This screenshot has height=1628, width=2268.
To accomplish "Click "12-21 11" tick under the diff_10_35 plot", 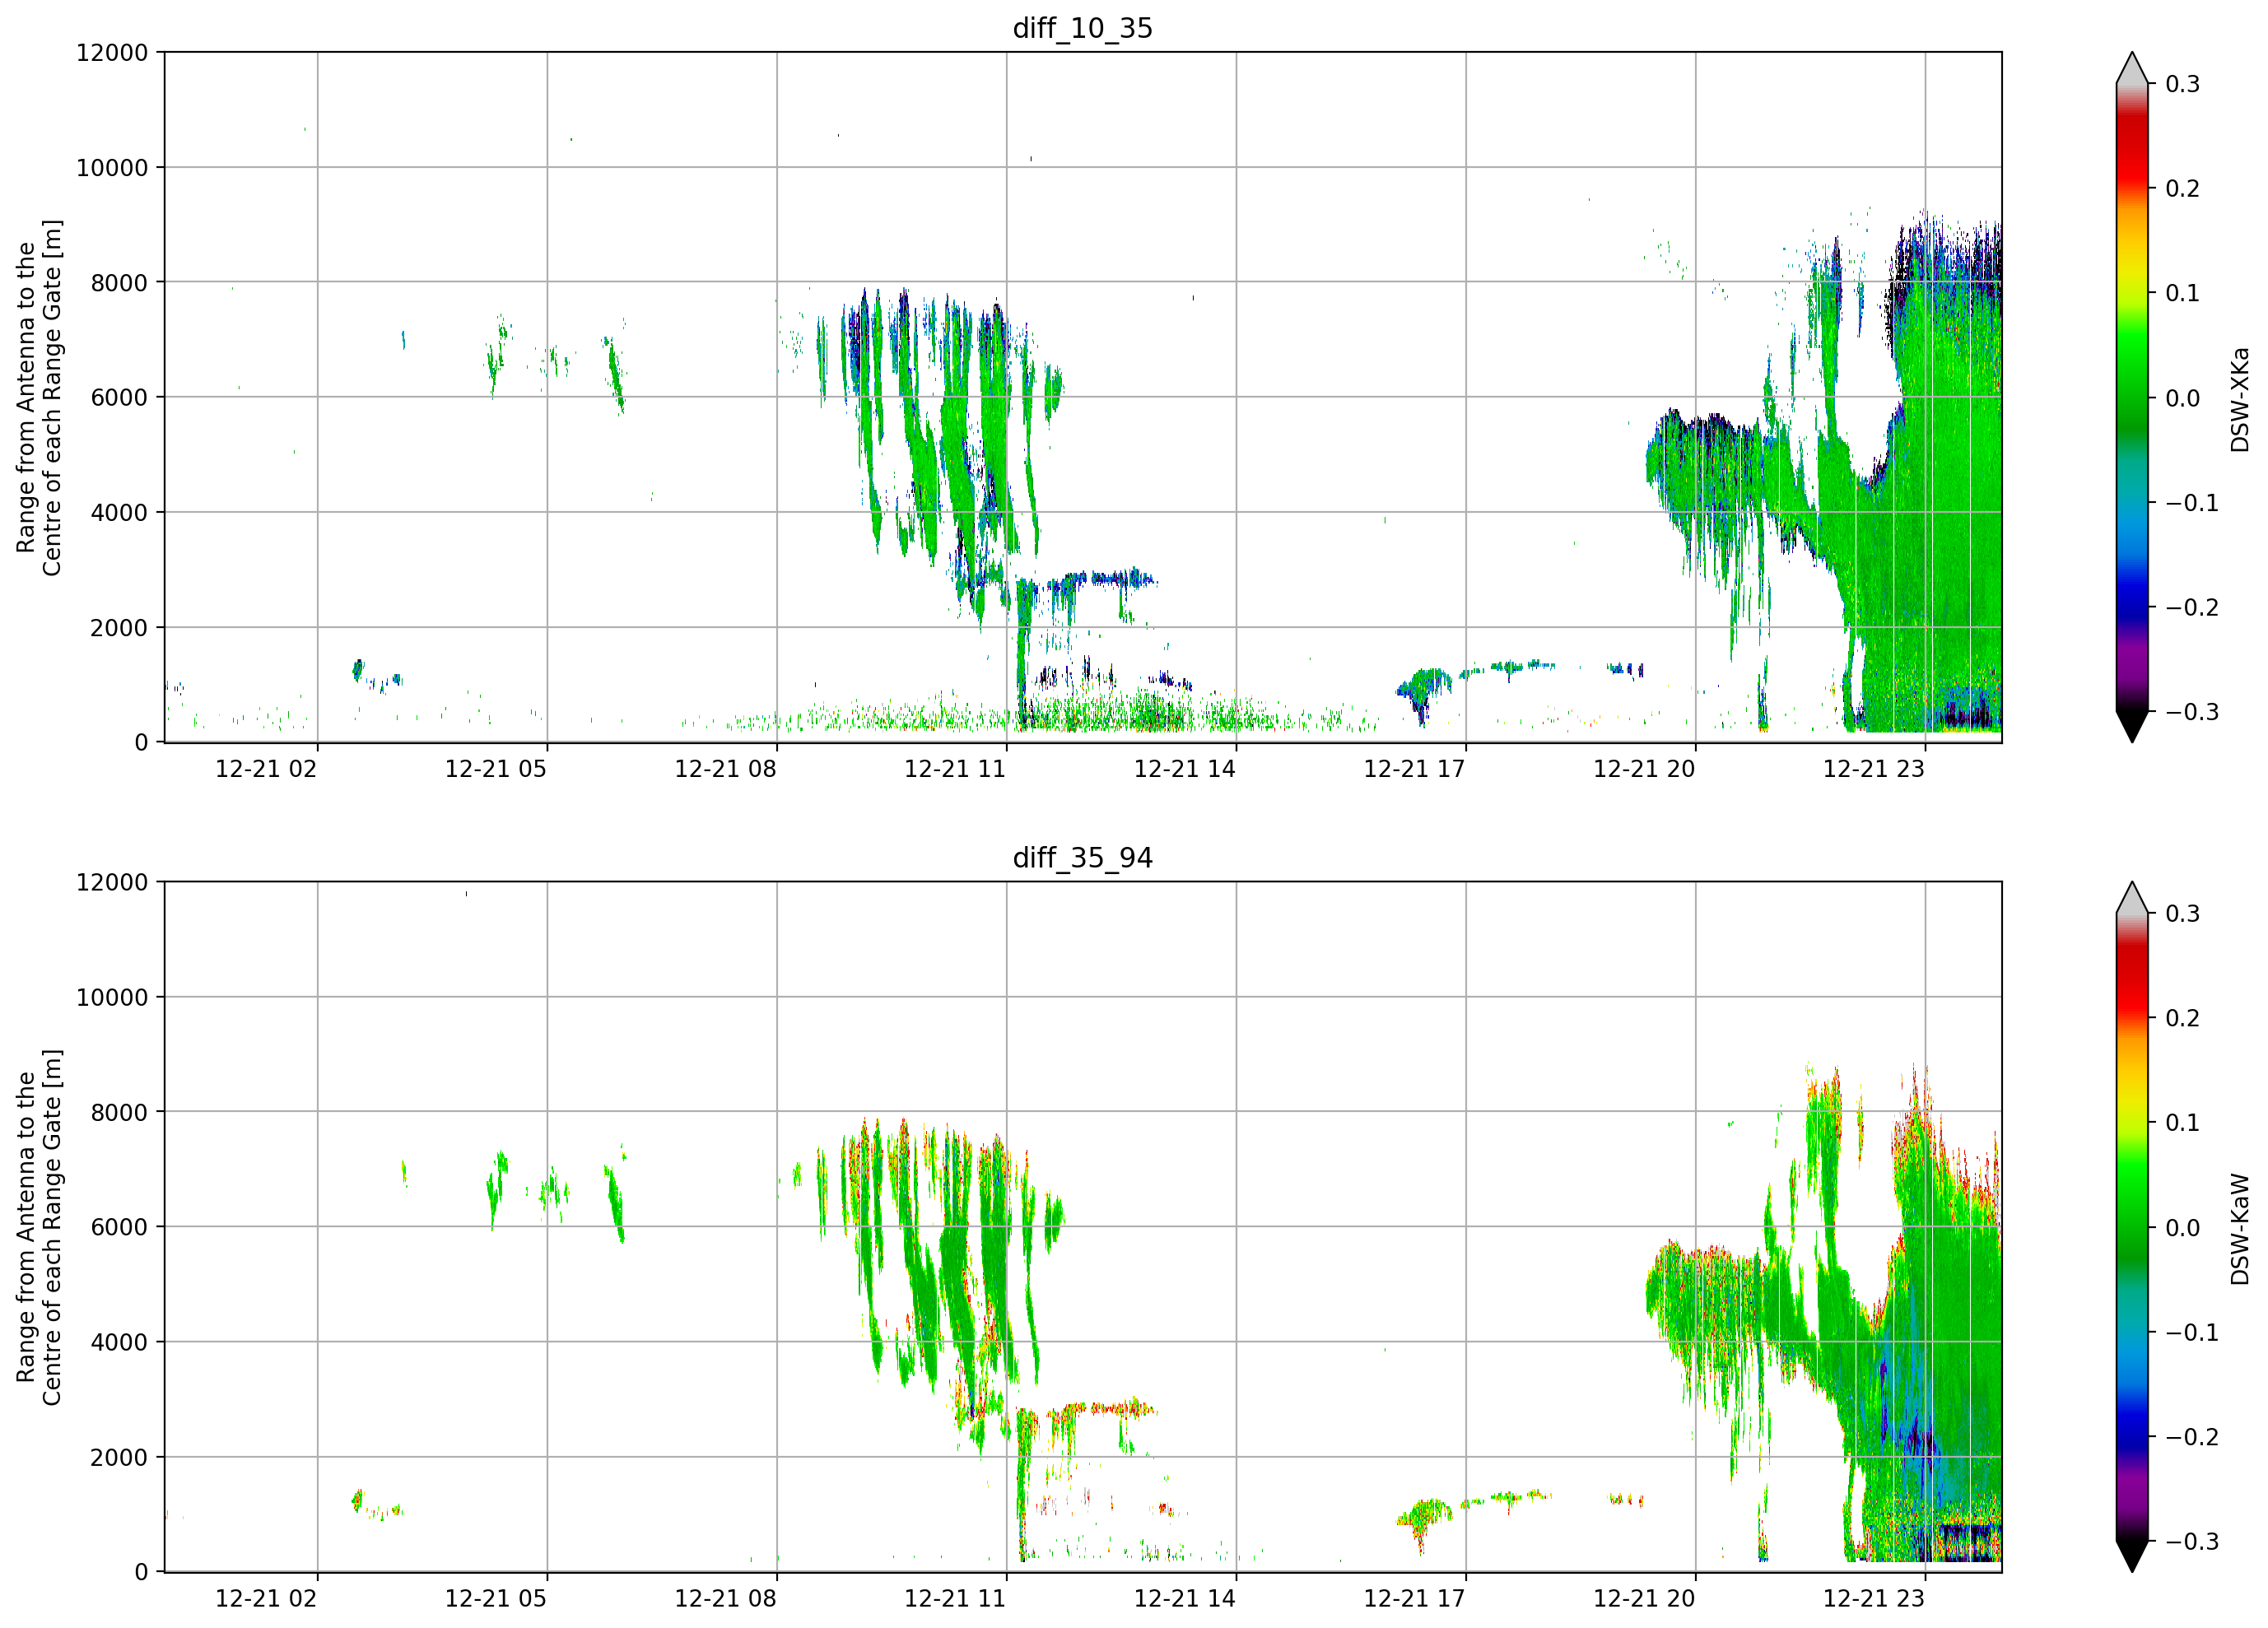I will 955,769.
